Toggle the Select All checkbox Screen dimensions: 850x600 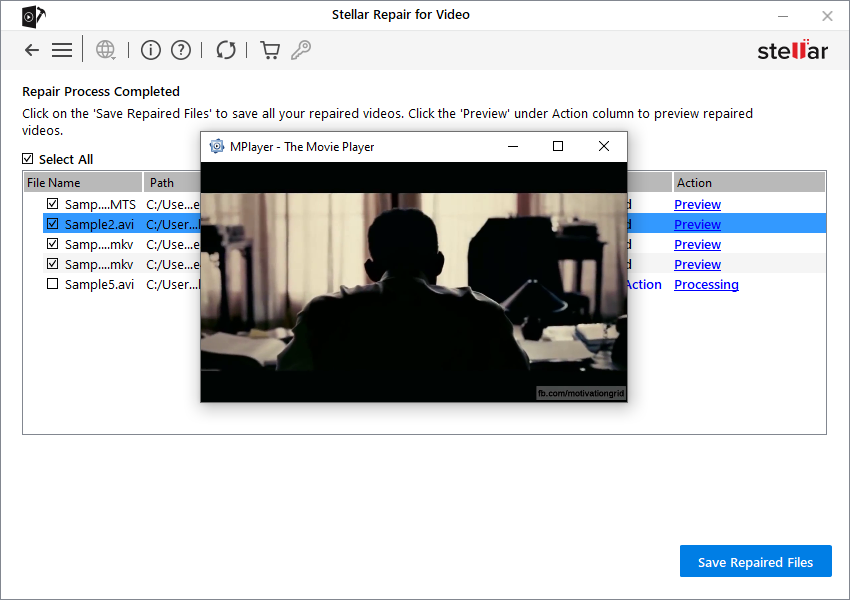click(28, 159)
